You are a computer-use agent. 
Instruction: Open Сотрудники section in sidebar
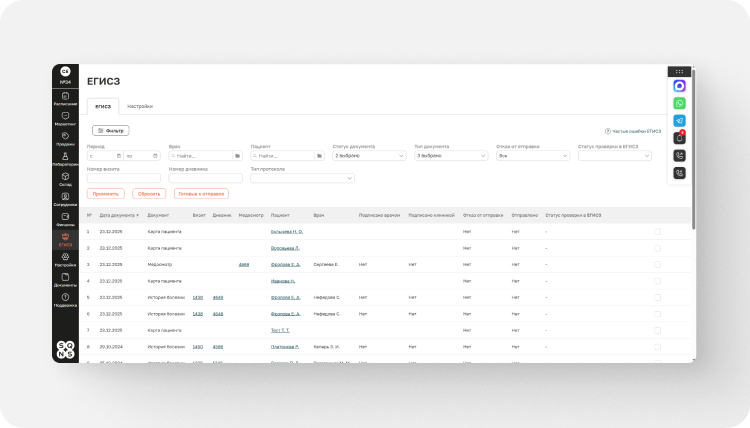66,199
